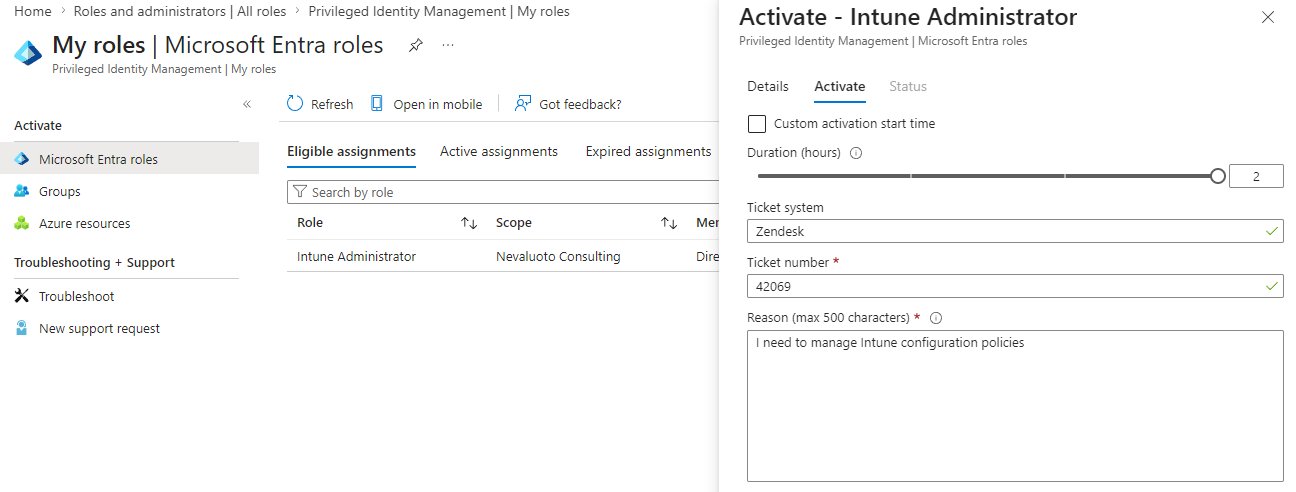This screenshot has height=492, width=1296.
Task: Open the ellipsis more options menu
Action: tap(448, 46)
